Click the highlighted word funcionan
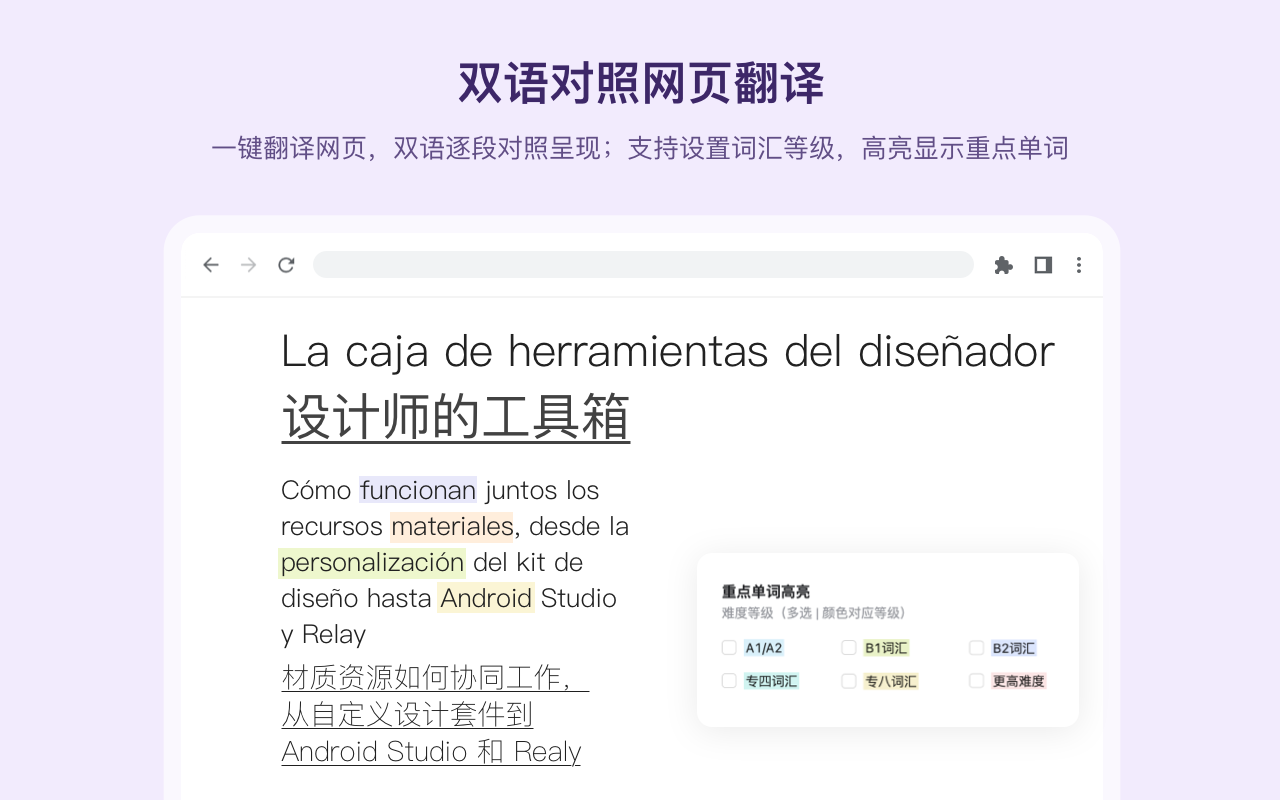1280x800 pixels. [x=417, y=490]
